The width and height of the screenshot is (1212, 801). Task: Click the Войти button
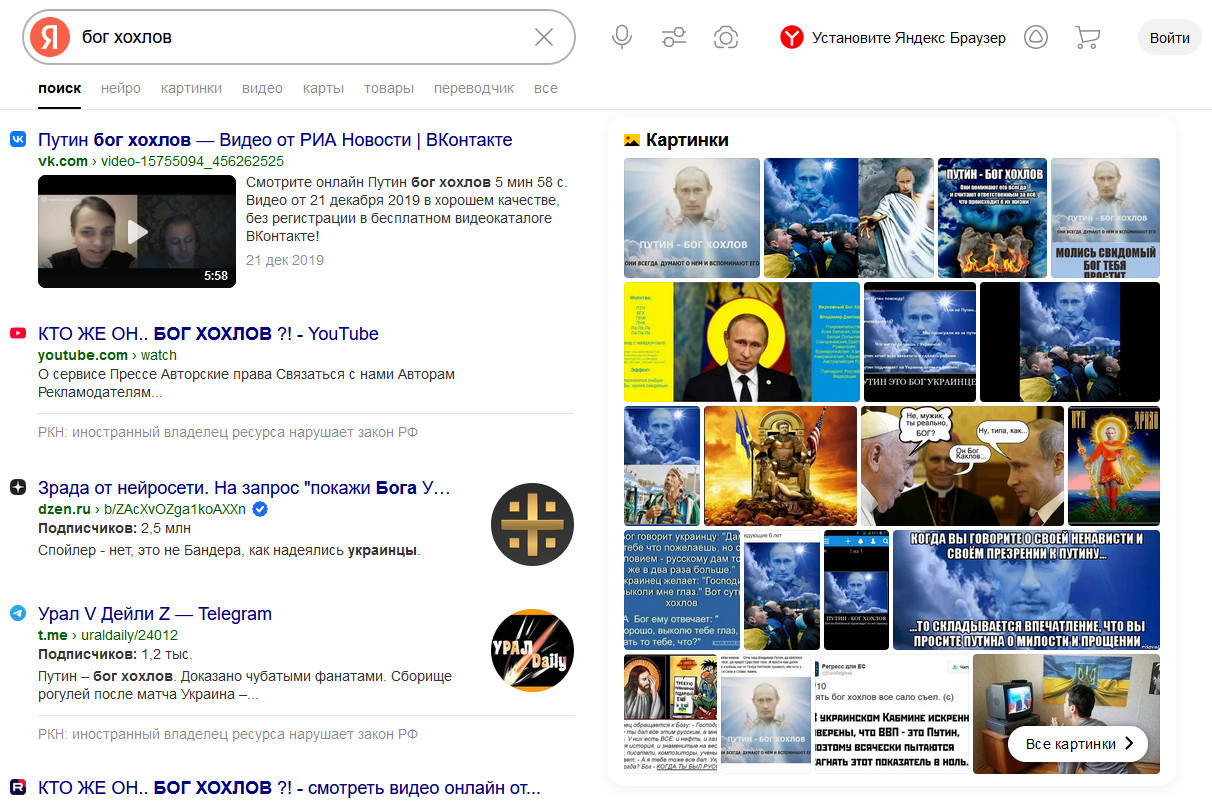point(1169,38)
